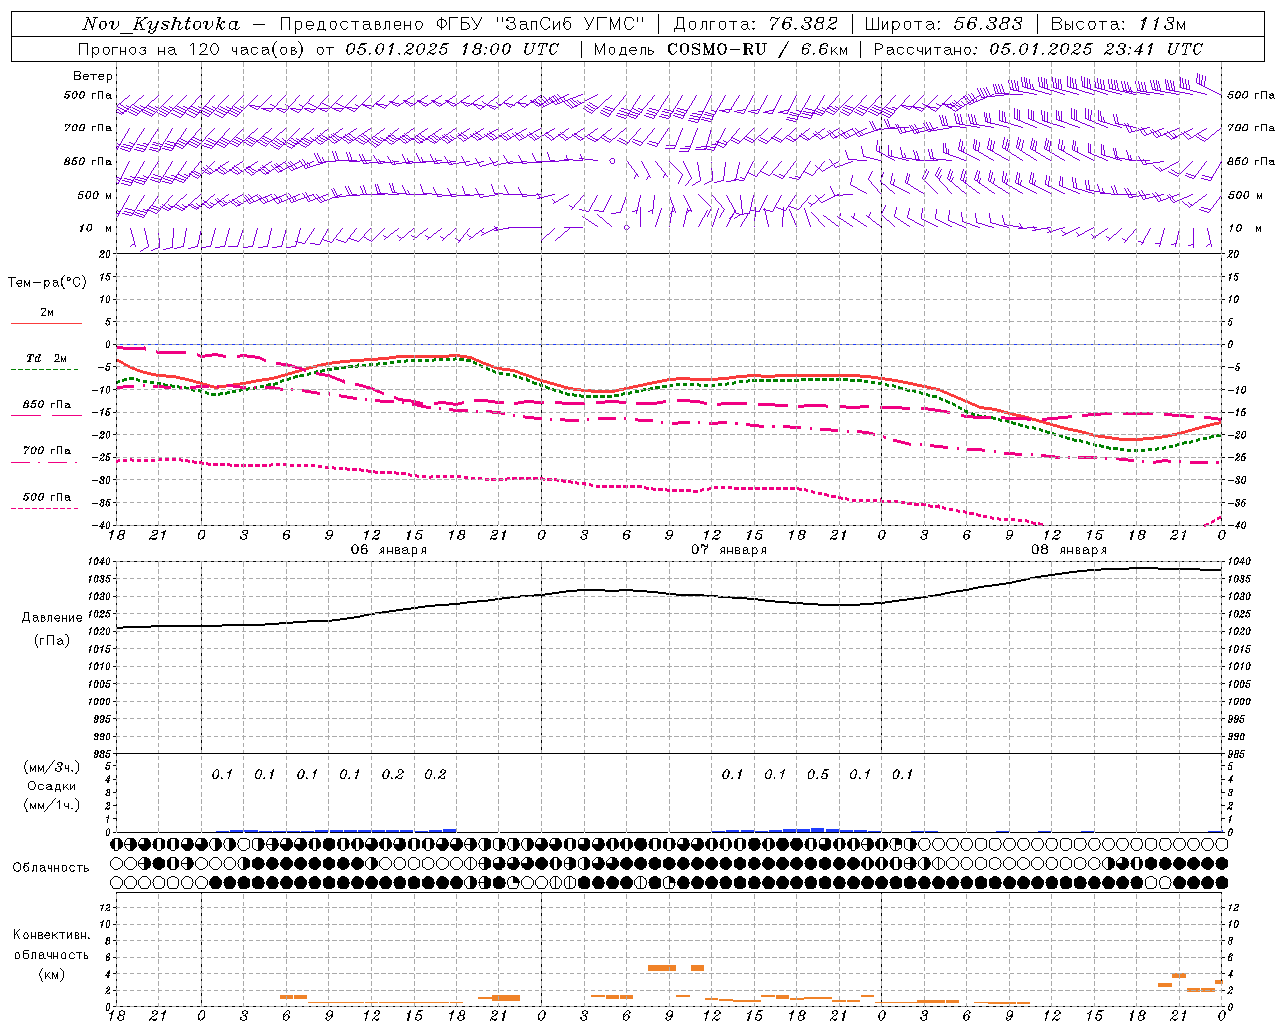
Task: Click the date label 08 января
Action: 1069,550
